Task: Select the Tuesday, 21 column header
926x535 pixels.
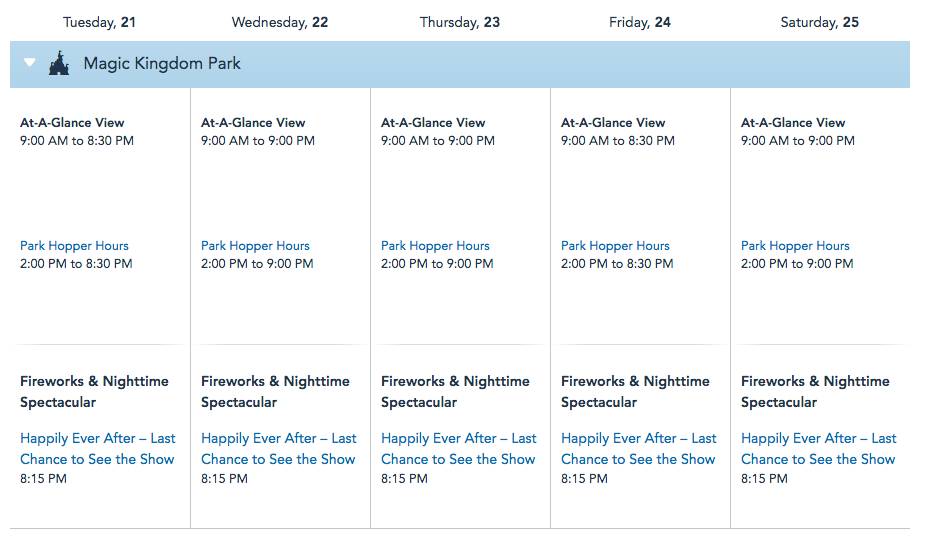Action: 99,22
